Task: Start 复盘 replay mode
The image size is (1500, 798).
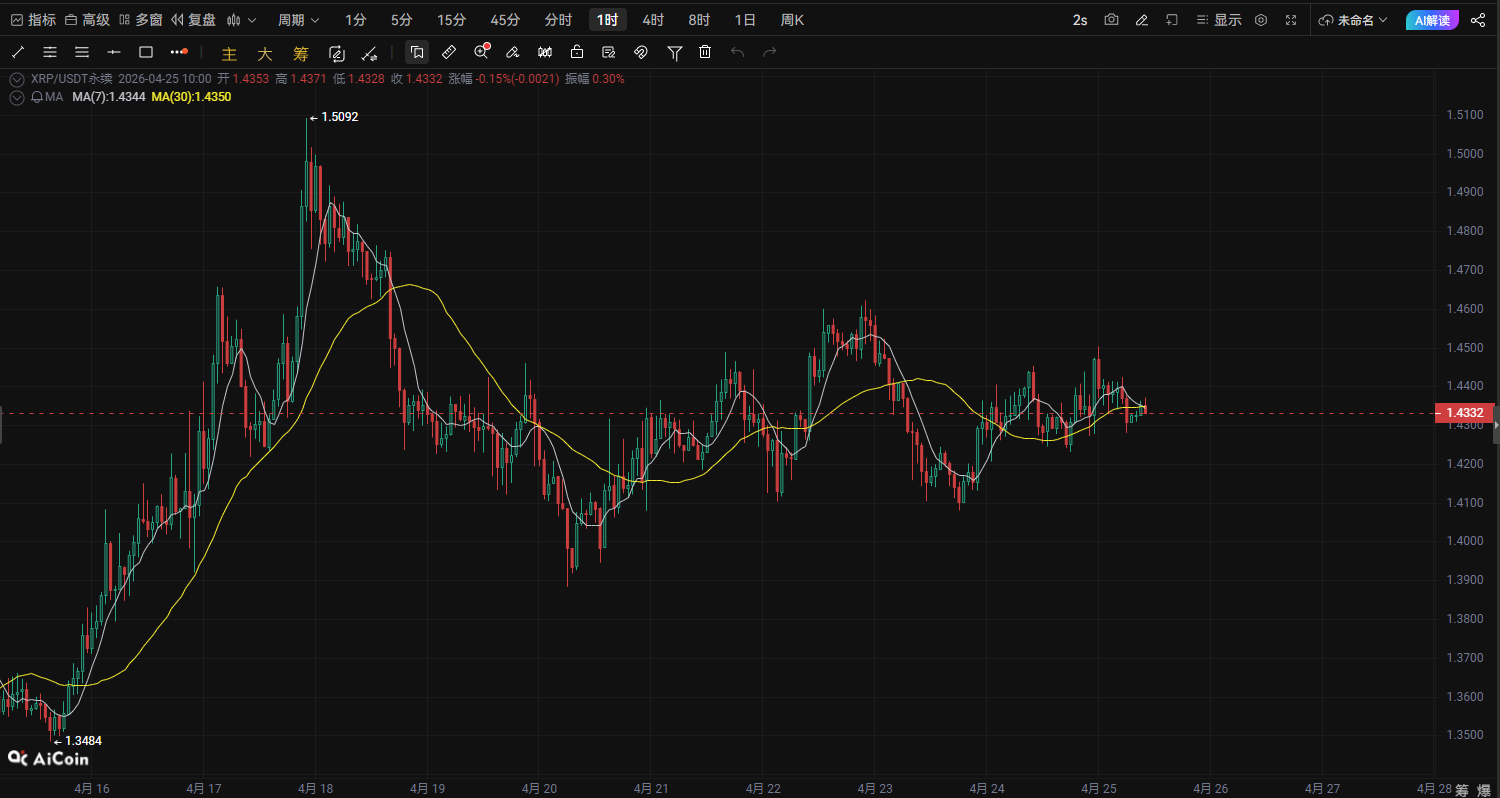Action: point(193,20)
